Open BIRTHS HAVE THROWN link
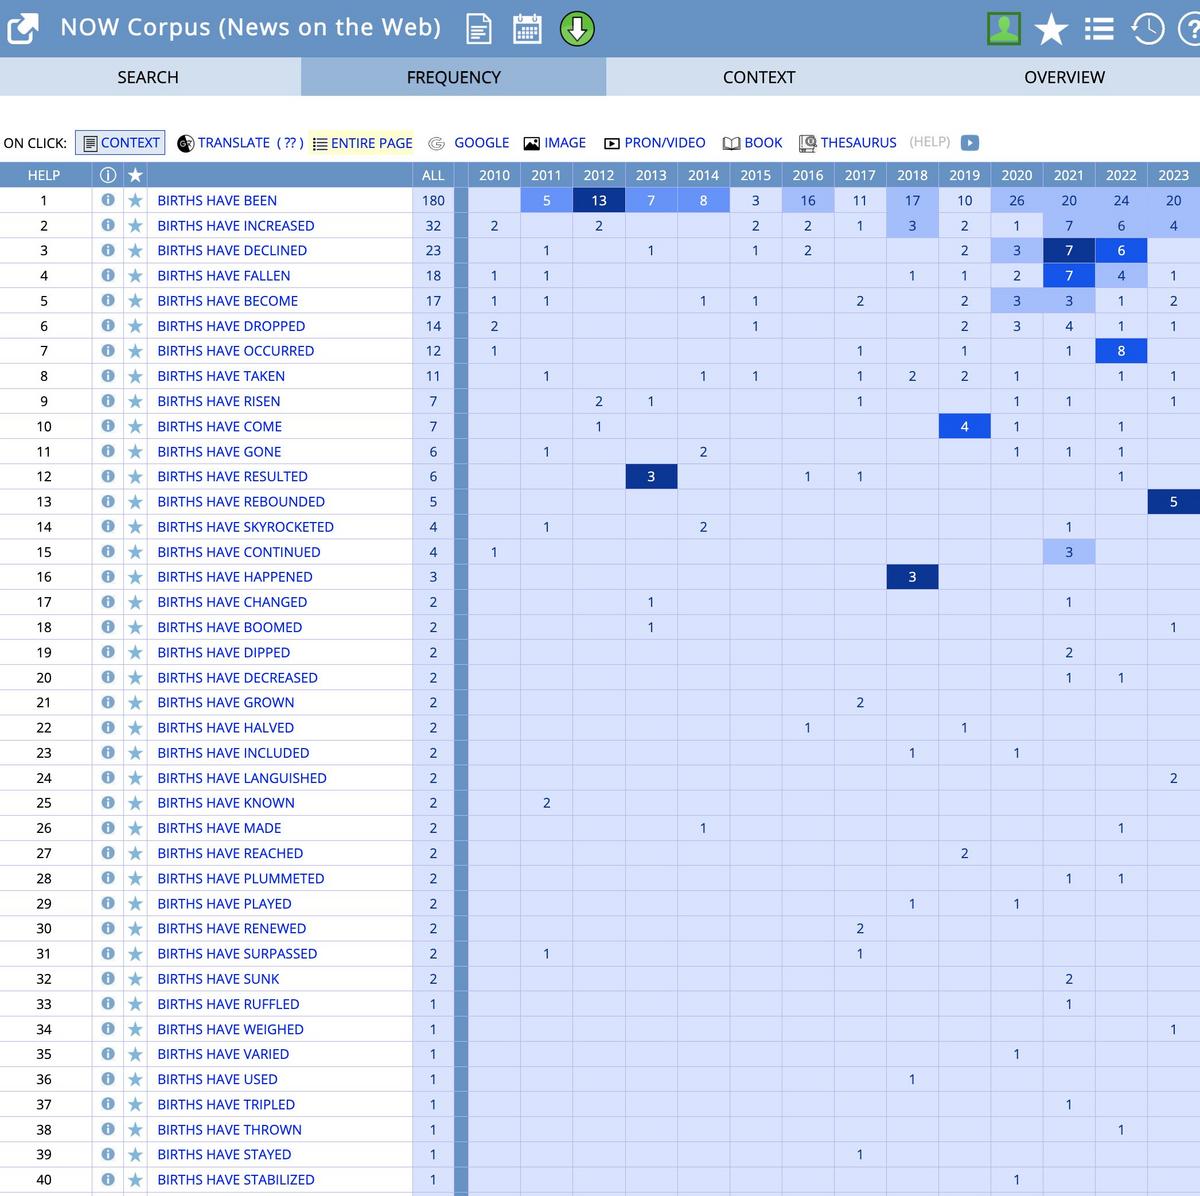Image resolution: width=1200 pixels, height=1196 pixels. [229, 1130]
